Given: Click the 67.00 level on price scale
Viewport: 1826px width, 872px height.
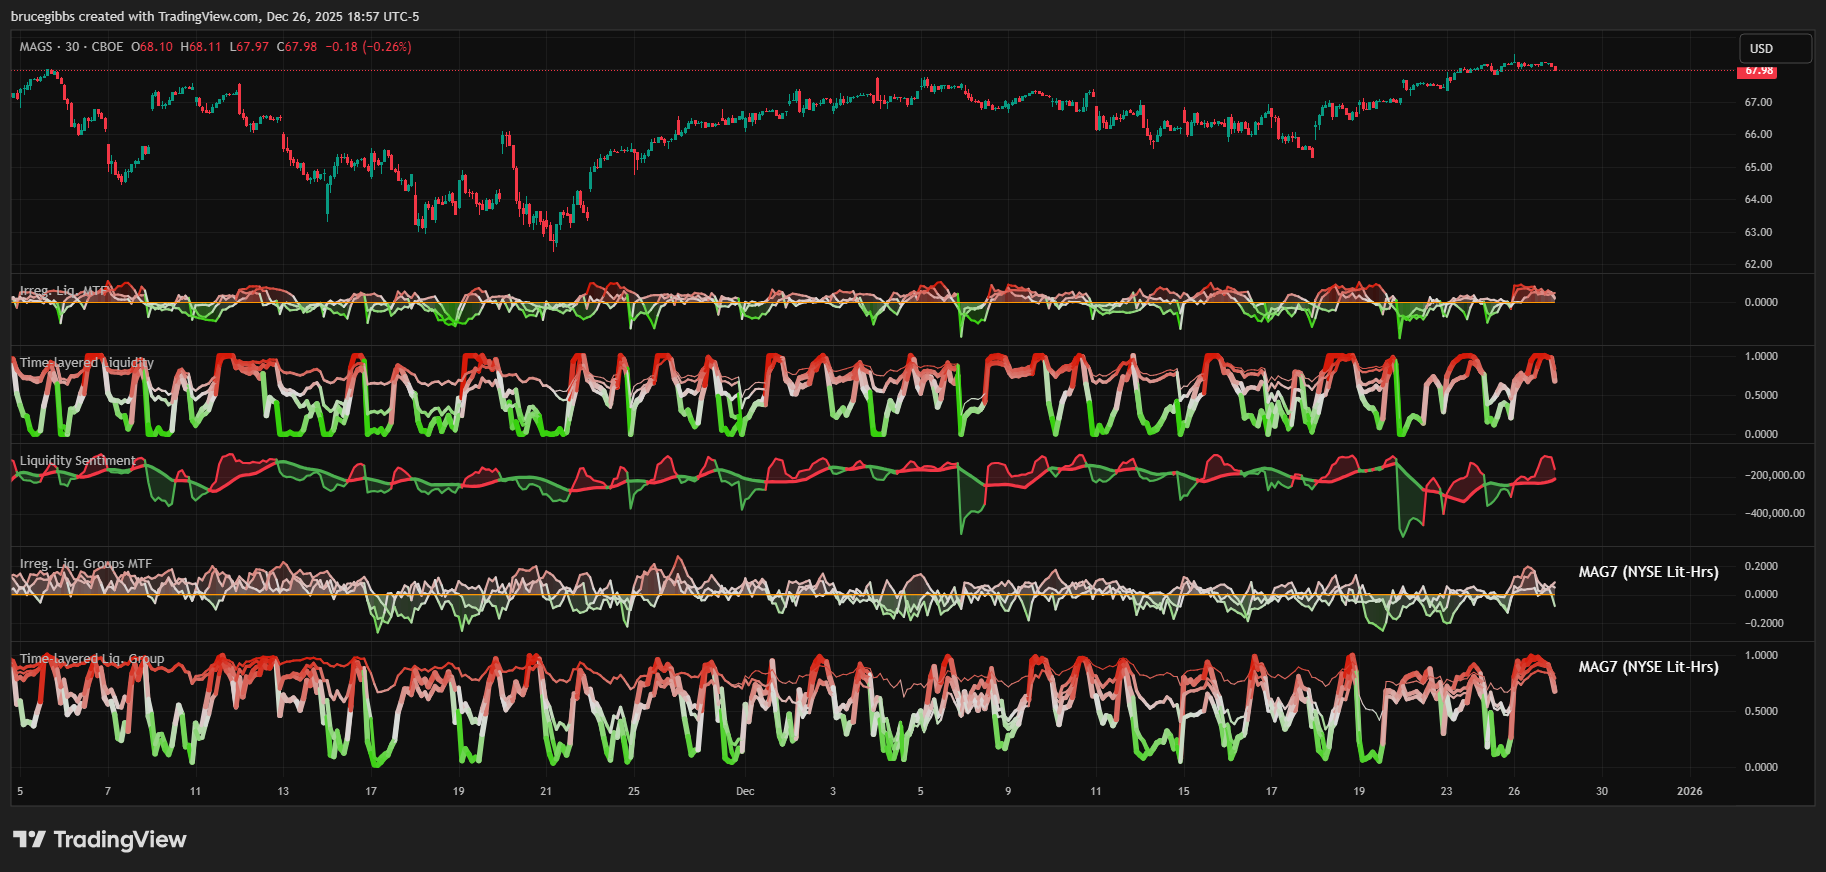Looking at the screenshot, I should (1758, 102).
